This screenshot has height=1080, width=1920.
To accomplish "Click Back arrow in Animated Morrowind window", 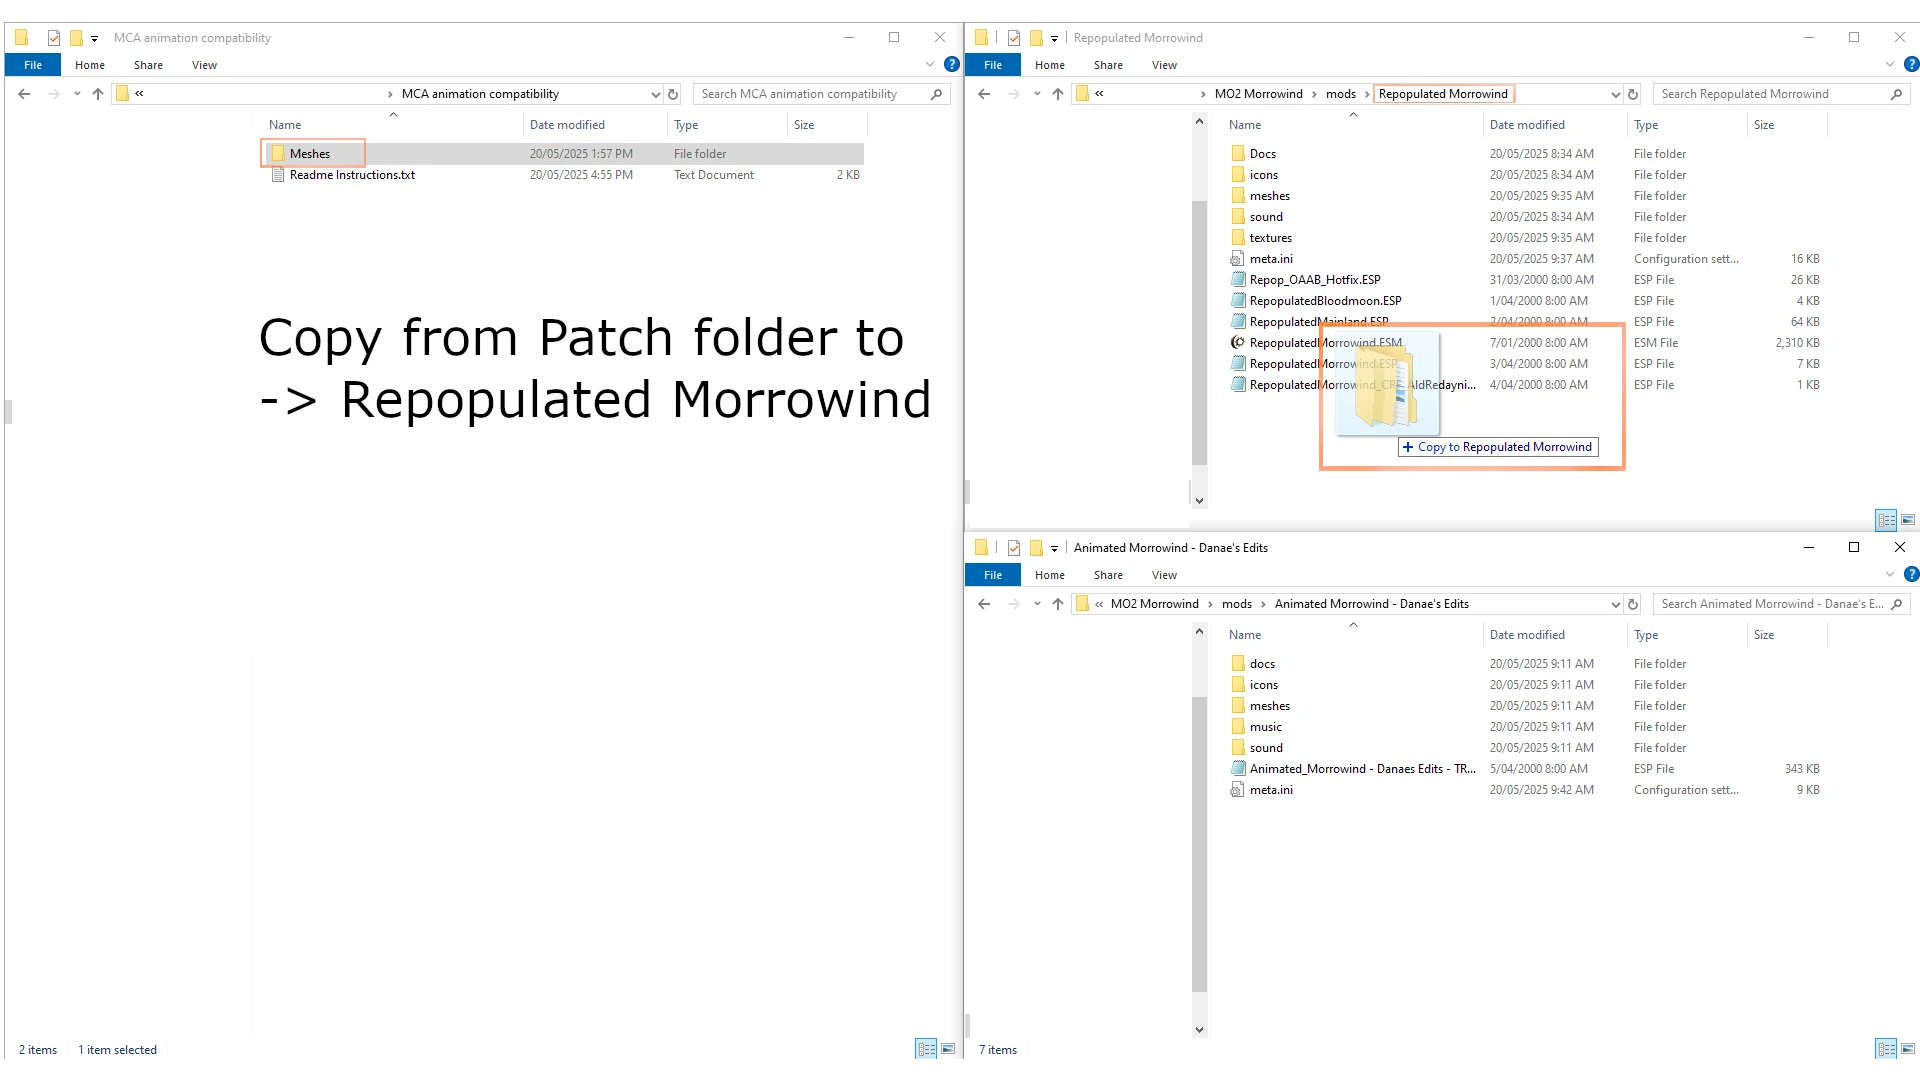I will tap(985, 604).
